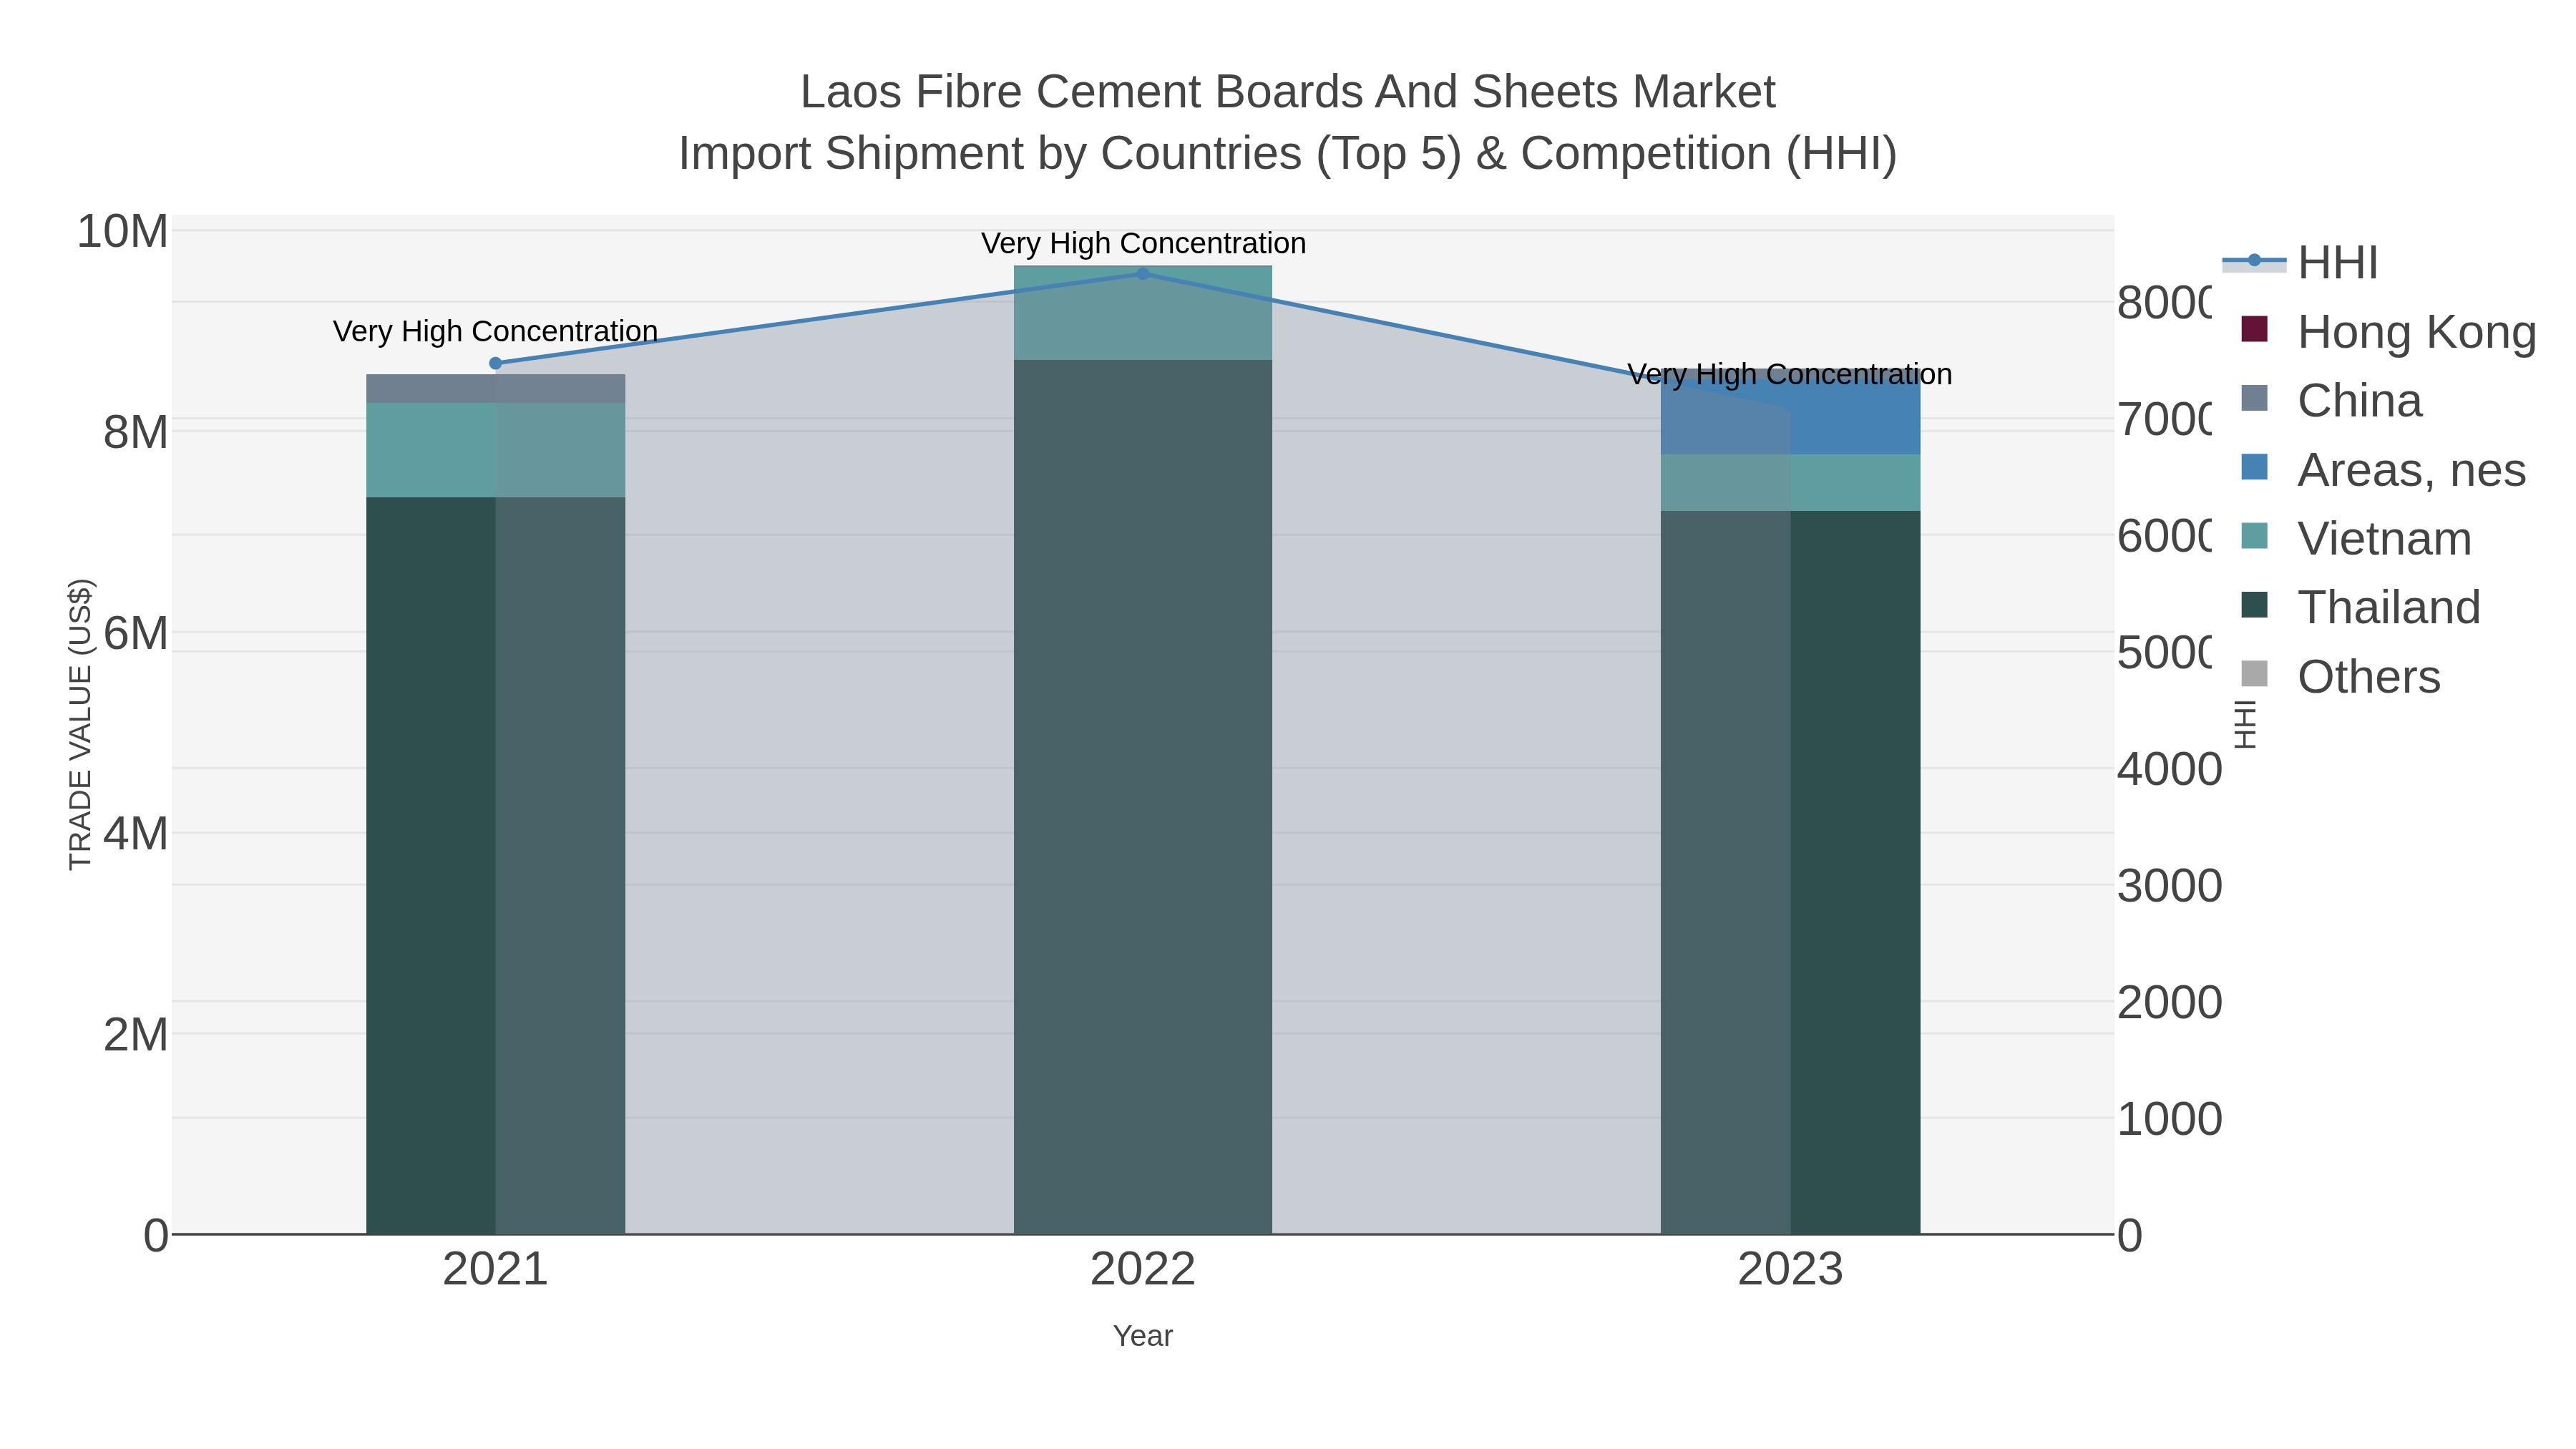Image resolution: width=2576 pixels, height=1449 pixels.
Task: Click the 2021 HHI data point
Action: 495,363
